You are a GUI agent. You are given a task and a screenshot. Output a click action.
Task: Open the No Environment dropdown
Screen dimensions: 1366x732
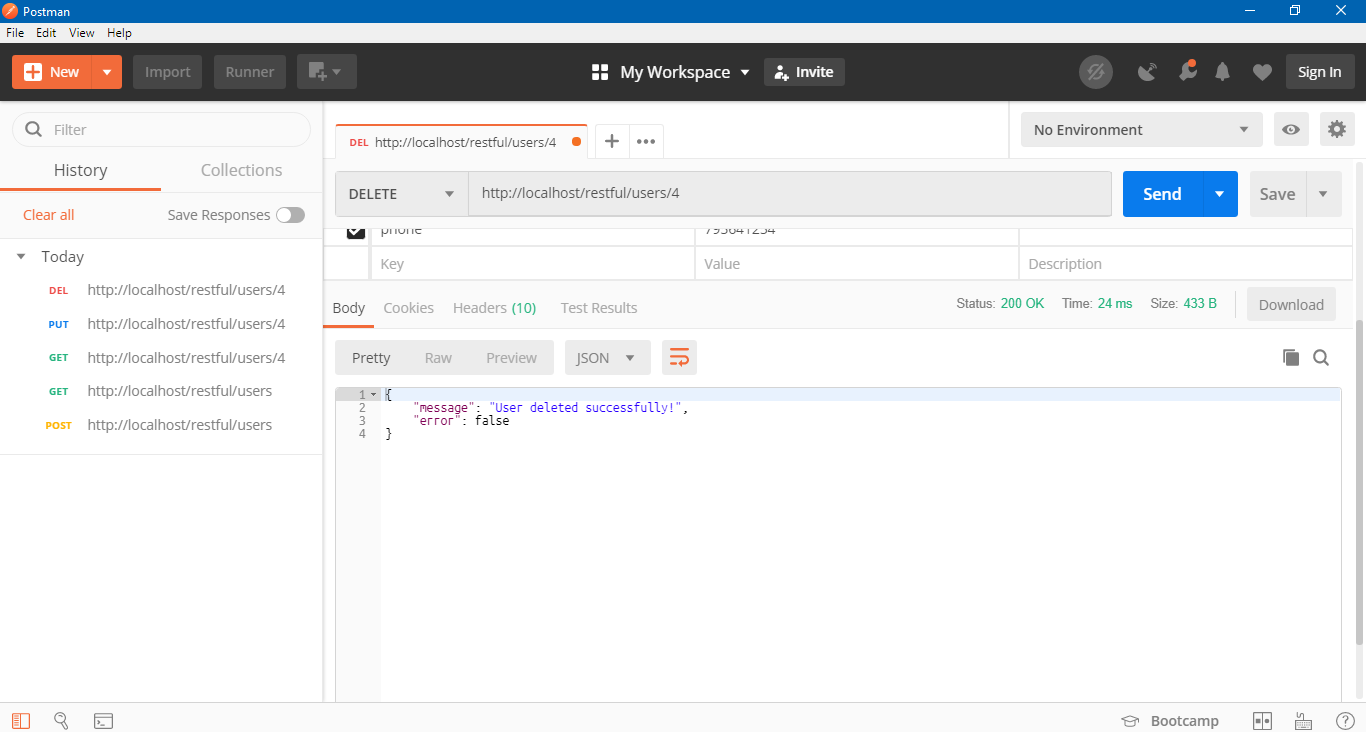pos(1140,129)
